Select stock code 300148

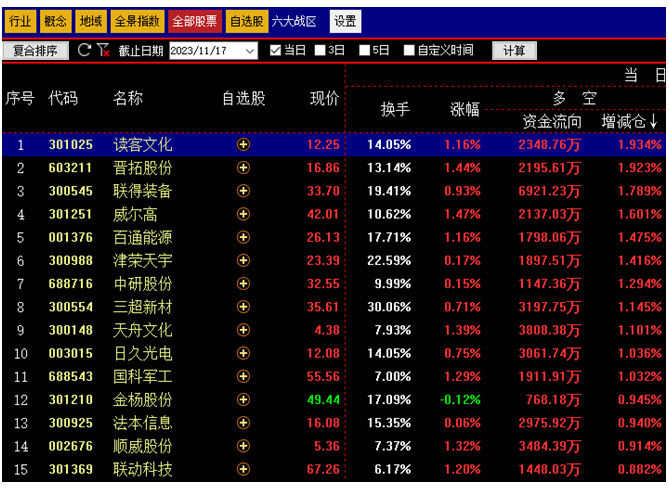coord(70,330)
